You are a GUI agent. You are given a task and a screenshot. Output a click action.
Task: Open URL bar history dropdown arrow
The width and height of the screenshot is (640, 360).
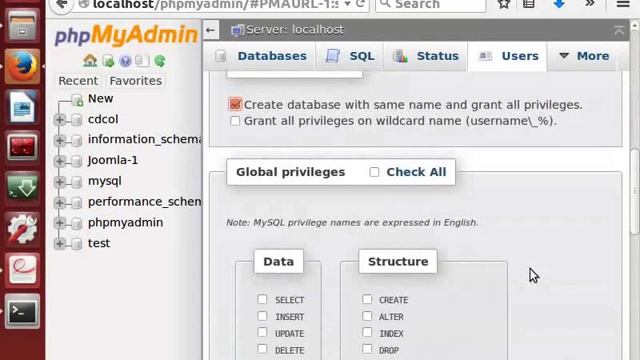point(347,4)
